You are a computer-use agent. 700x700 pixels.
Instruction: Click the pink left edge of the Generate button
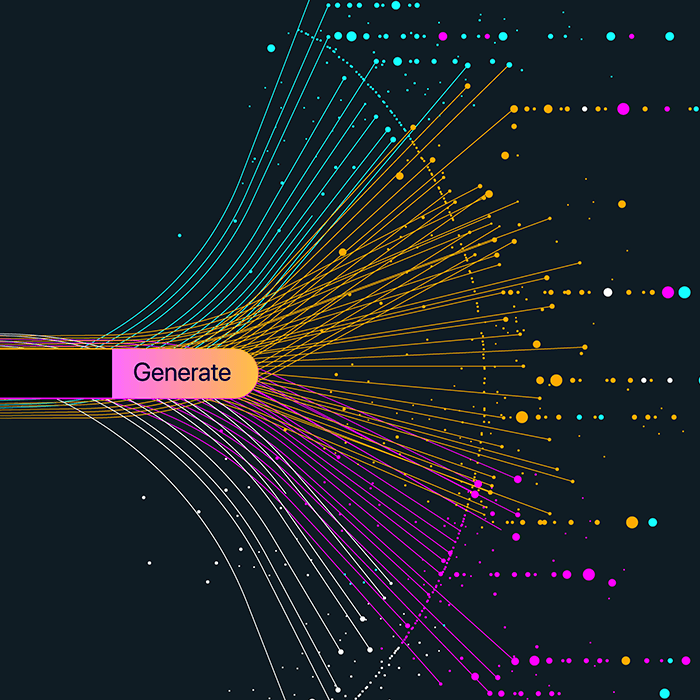[x=118, y=373]
